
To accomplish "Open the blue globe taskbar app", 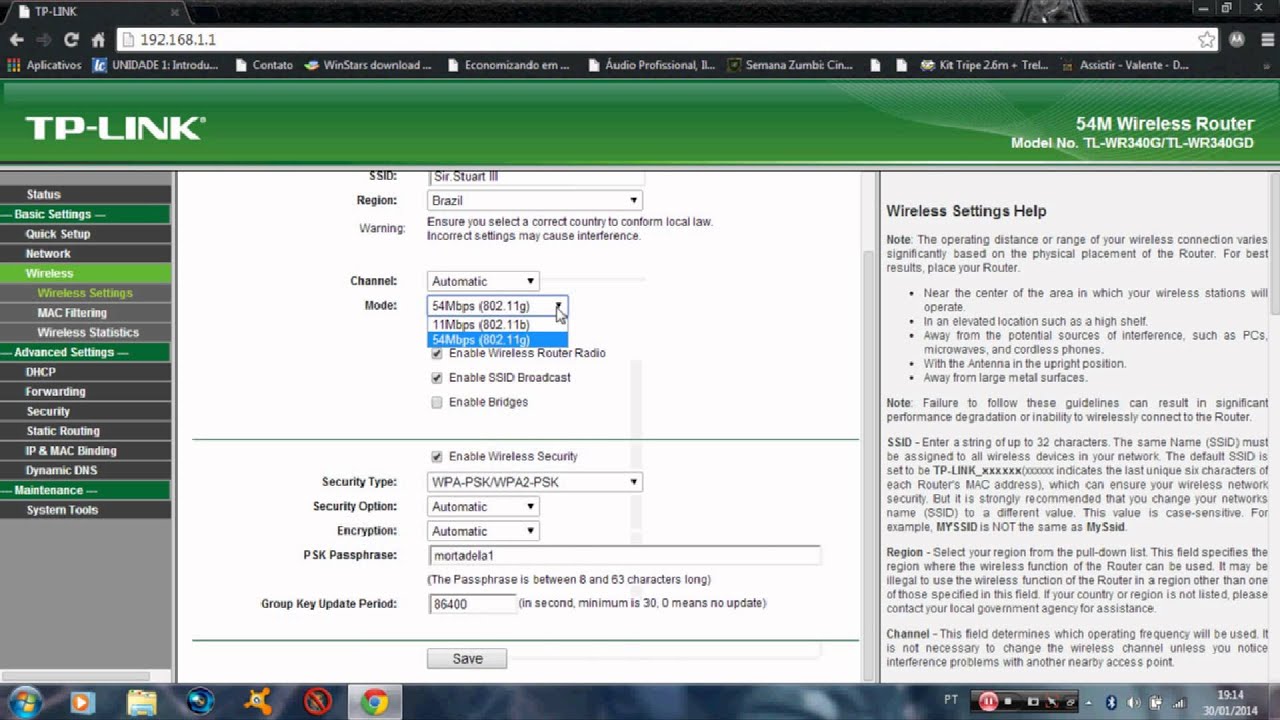I will coord(200,702).
